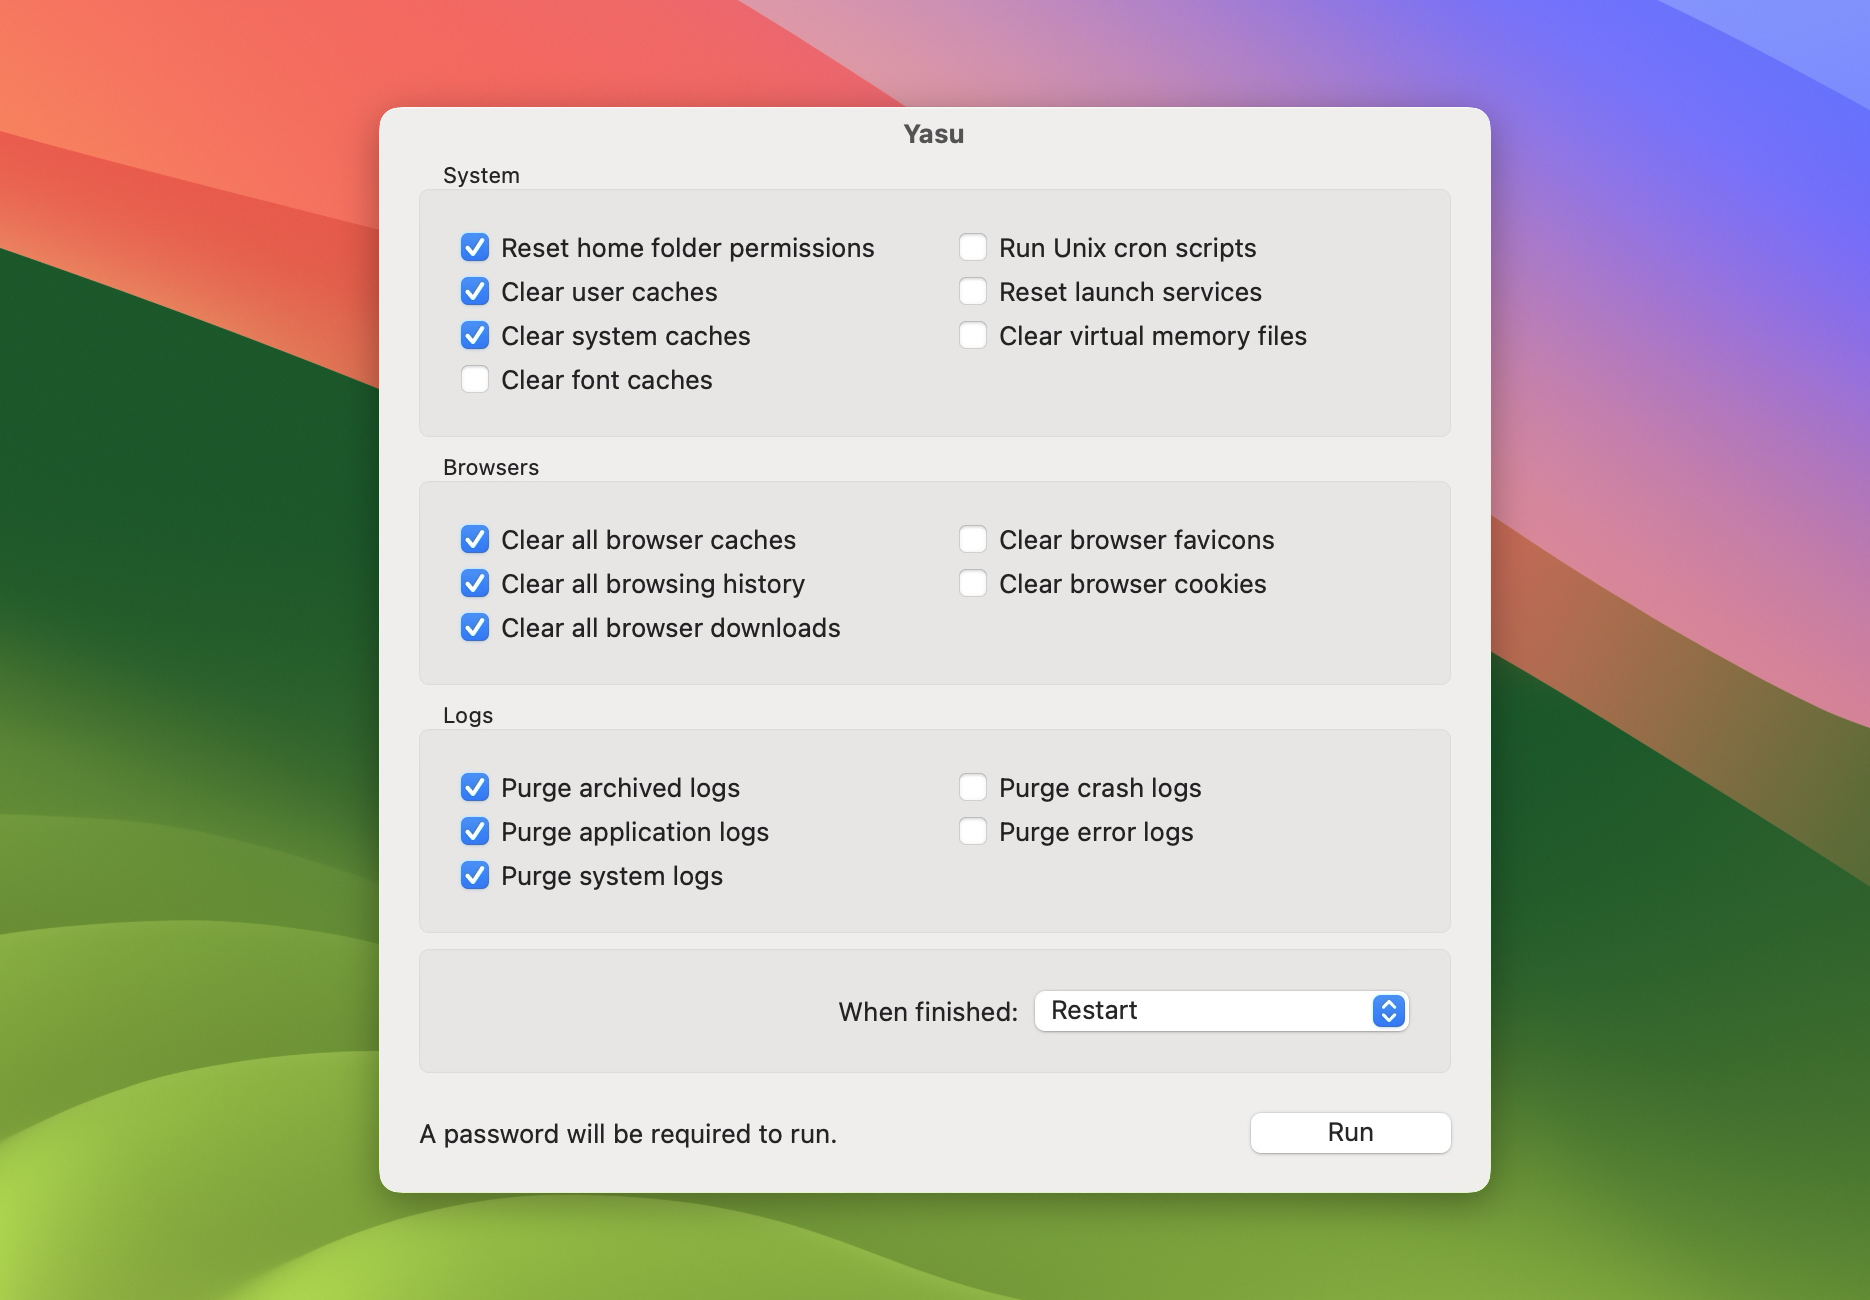Disable Clear user caches
The width and height of the screenshot is (1870, 1300).
click(475, 291)
